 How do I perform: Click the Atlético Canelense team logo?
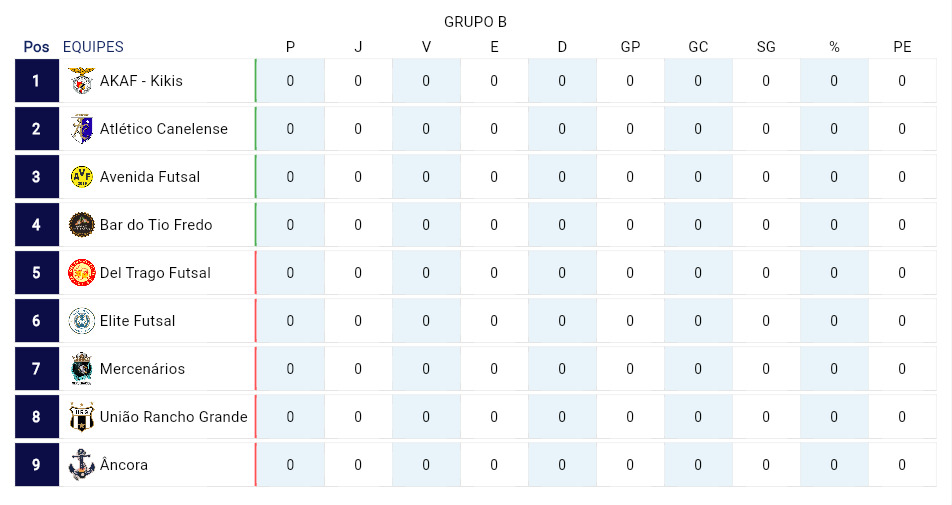point(81,129)
